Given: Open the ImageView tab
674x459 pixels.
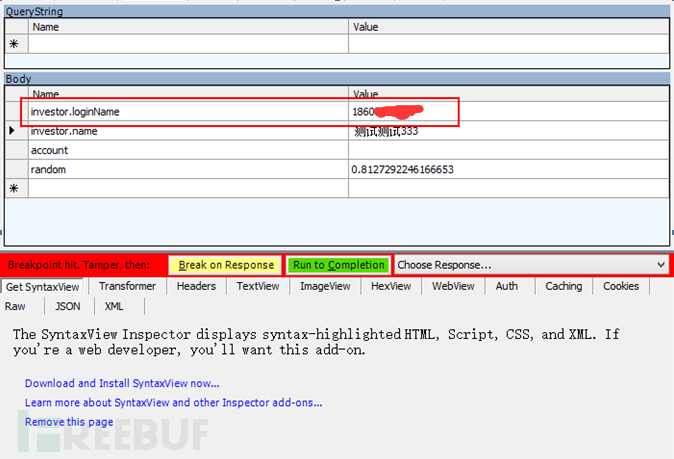Looking at the screenshot, I should point(325,286).
